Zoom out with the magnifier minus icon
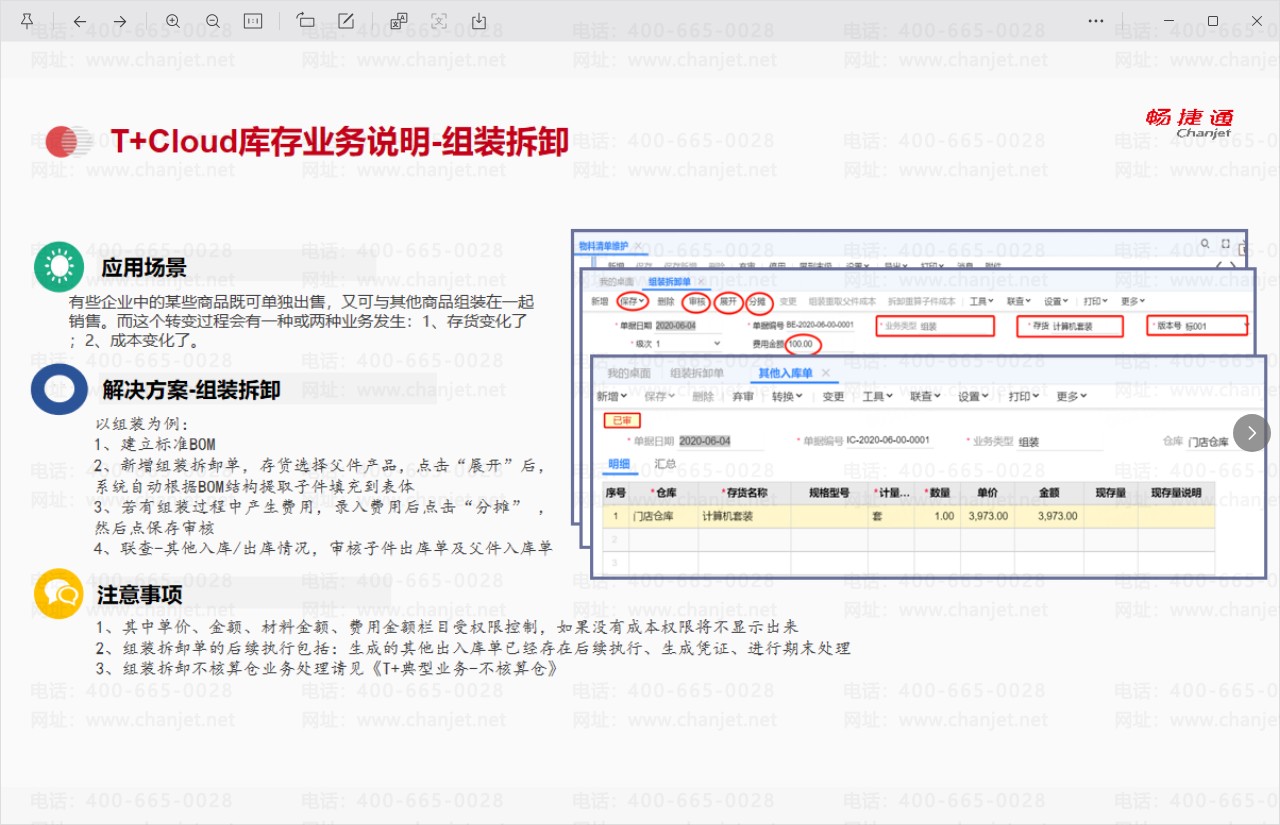 tap(213, 21)
